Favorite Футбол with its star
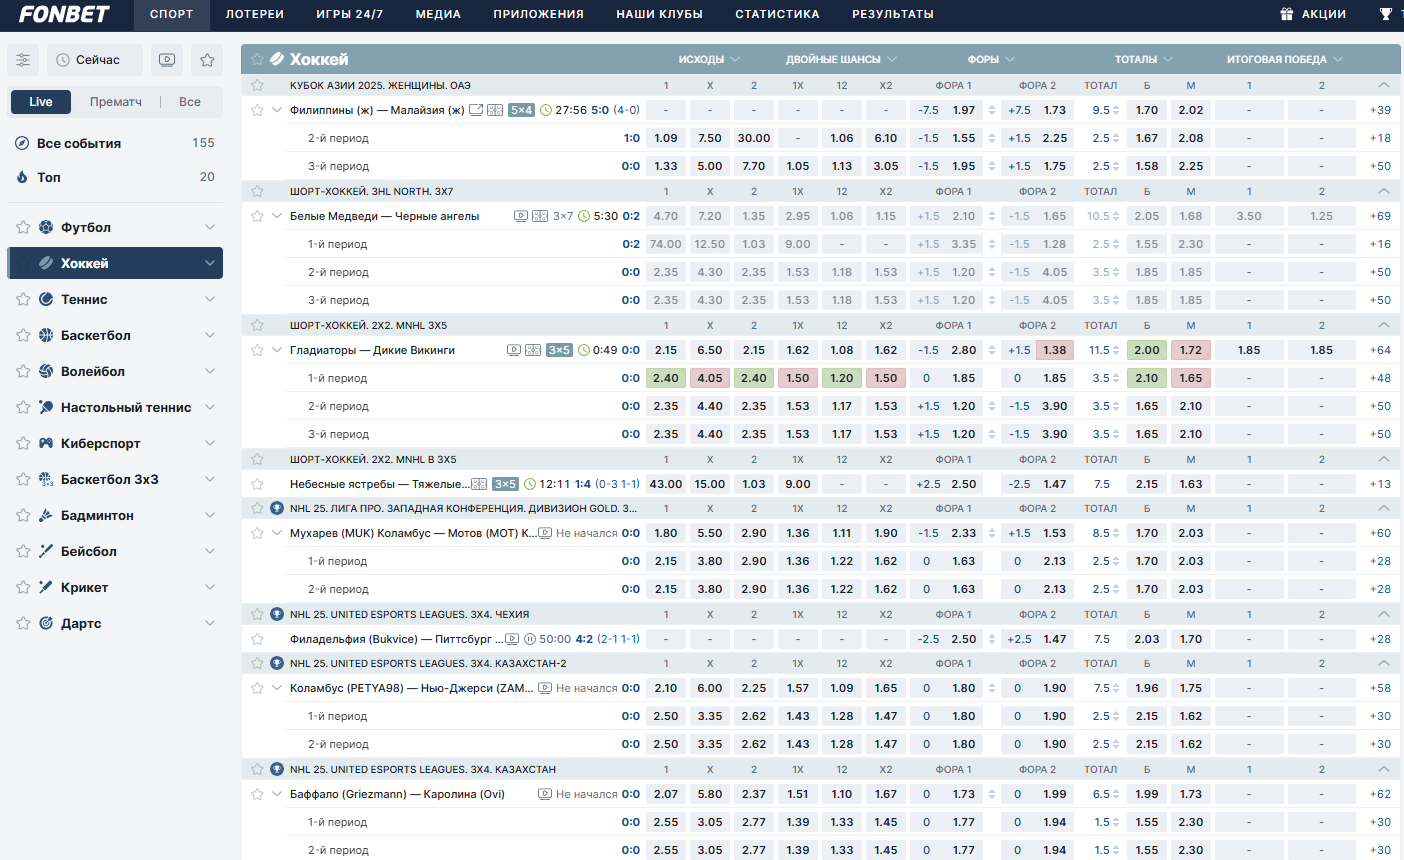Screen dimensions: 1404x860 coord(23,227)
